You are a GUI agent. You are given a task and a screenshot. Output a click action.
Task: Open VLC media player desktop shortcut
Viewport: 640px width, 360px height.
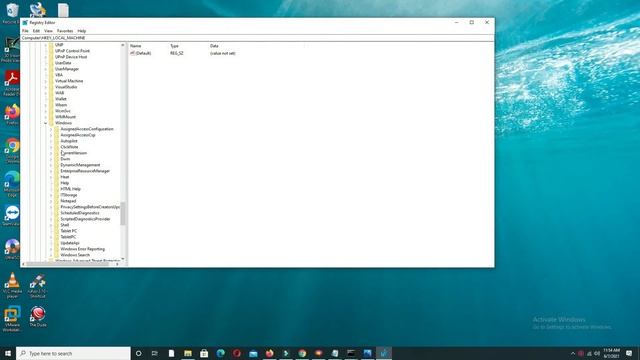tap(12, 285)
